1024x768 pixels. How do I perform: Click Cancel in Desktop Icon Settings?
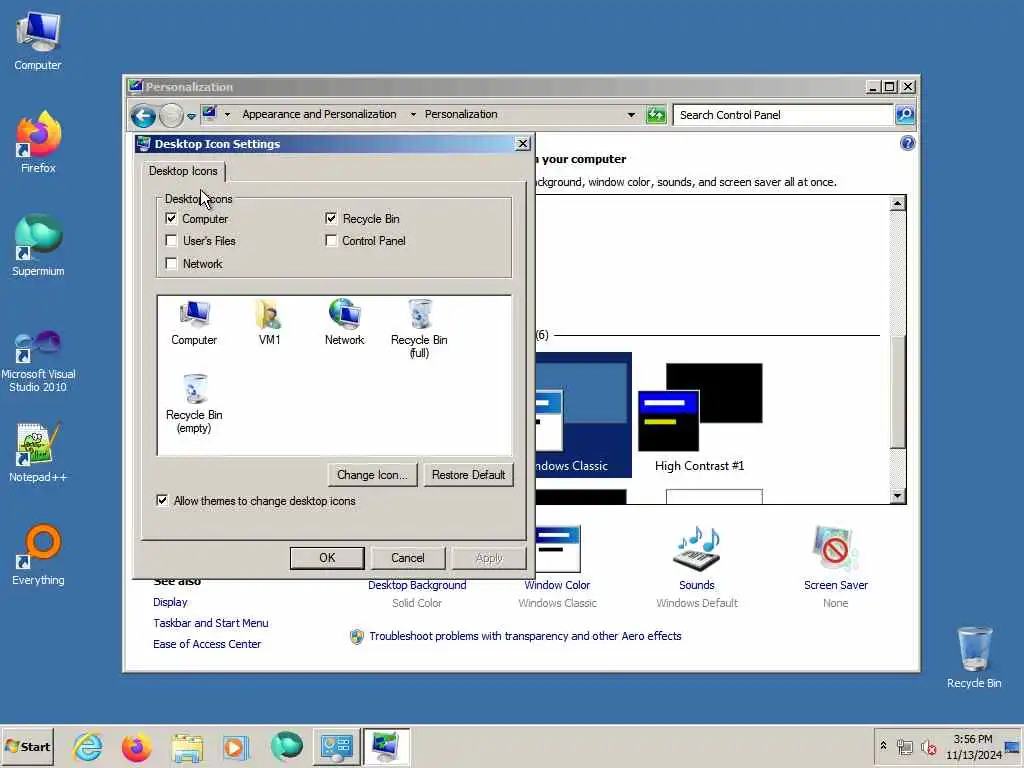pyautogui.click(x=408, y=558)
